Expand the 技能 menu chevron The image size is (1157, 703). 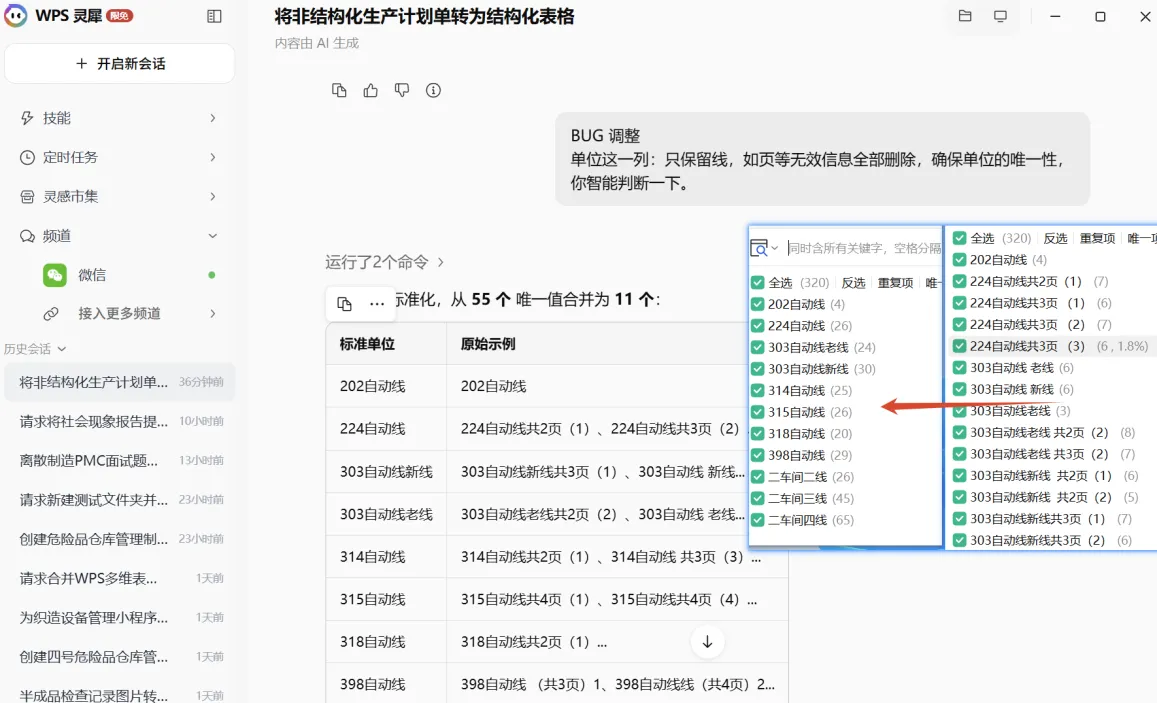(213, 118)
